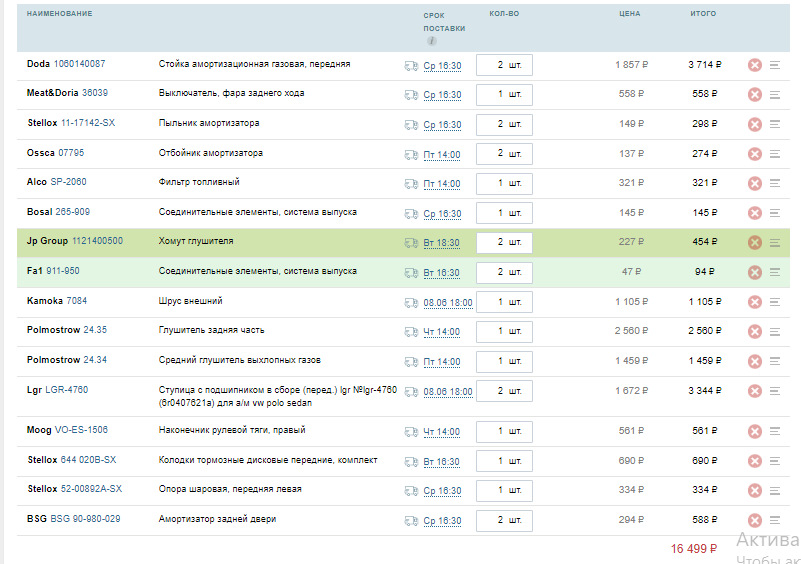Viewport: 801px width, 564px height.
Task: Remove Polmostrow 24.34 middle muffler
Action: point(755,361)
